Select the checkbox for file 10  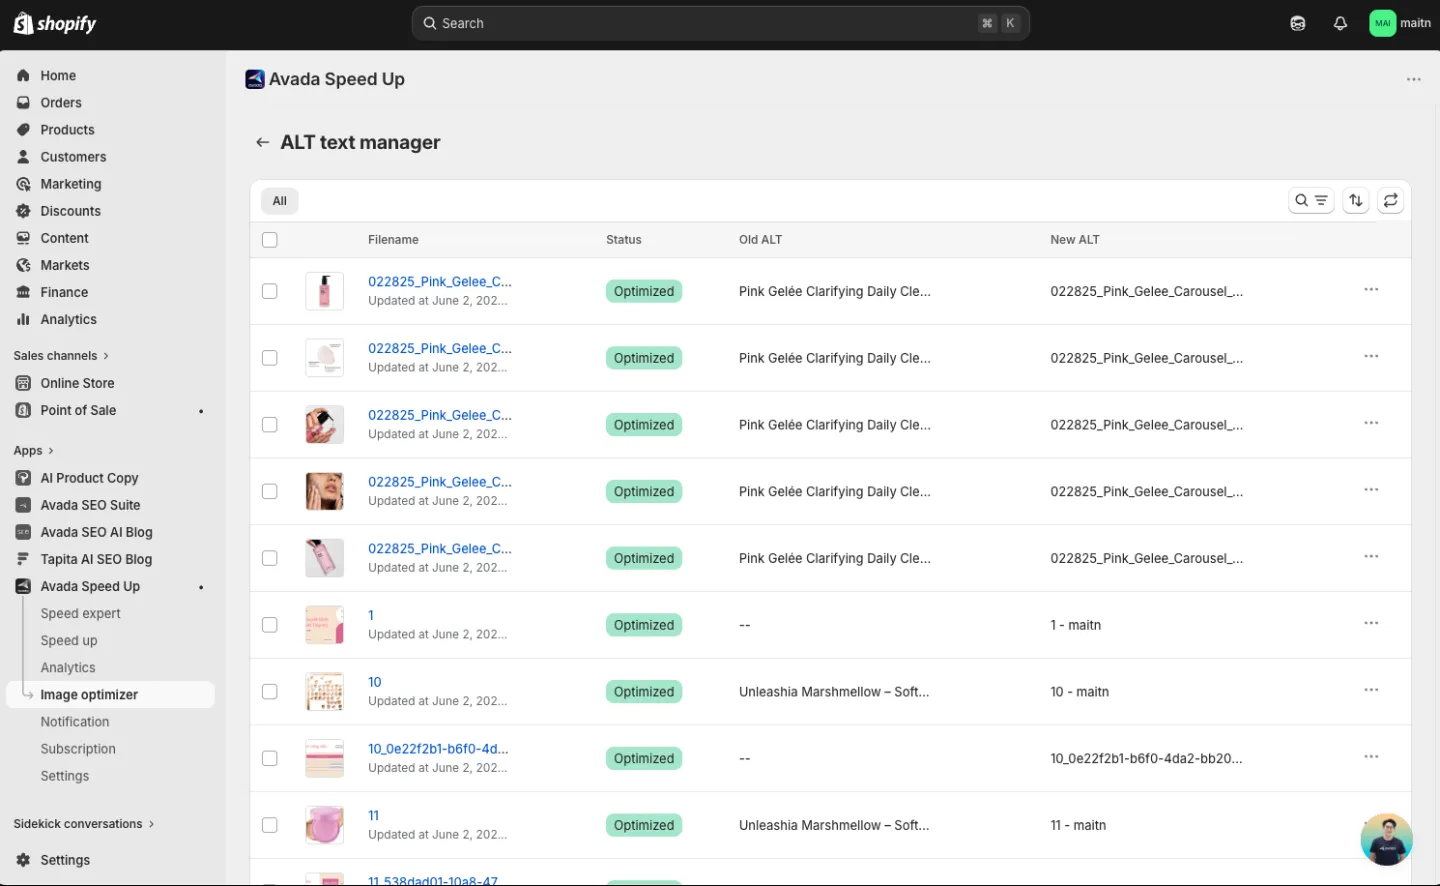[270, 692]
